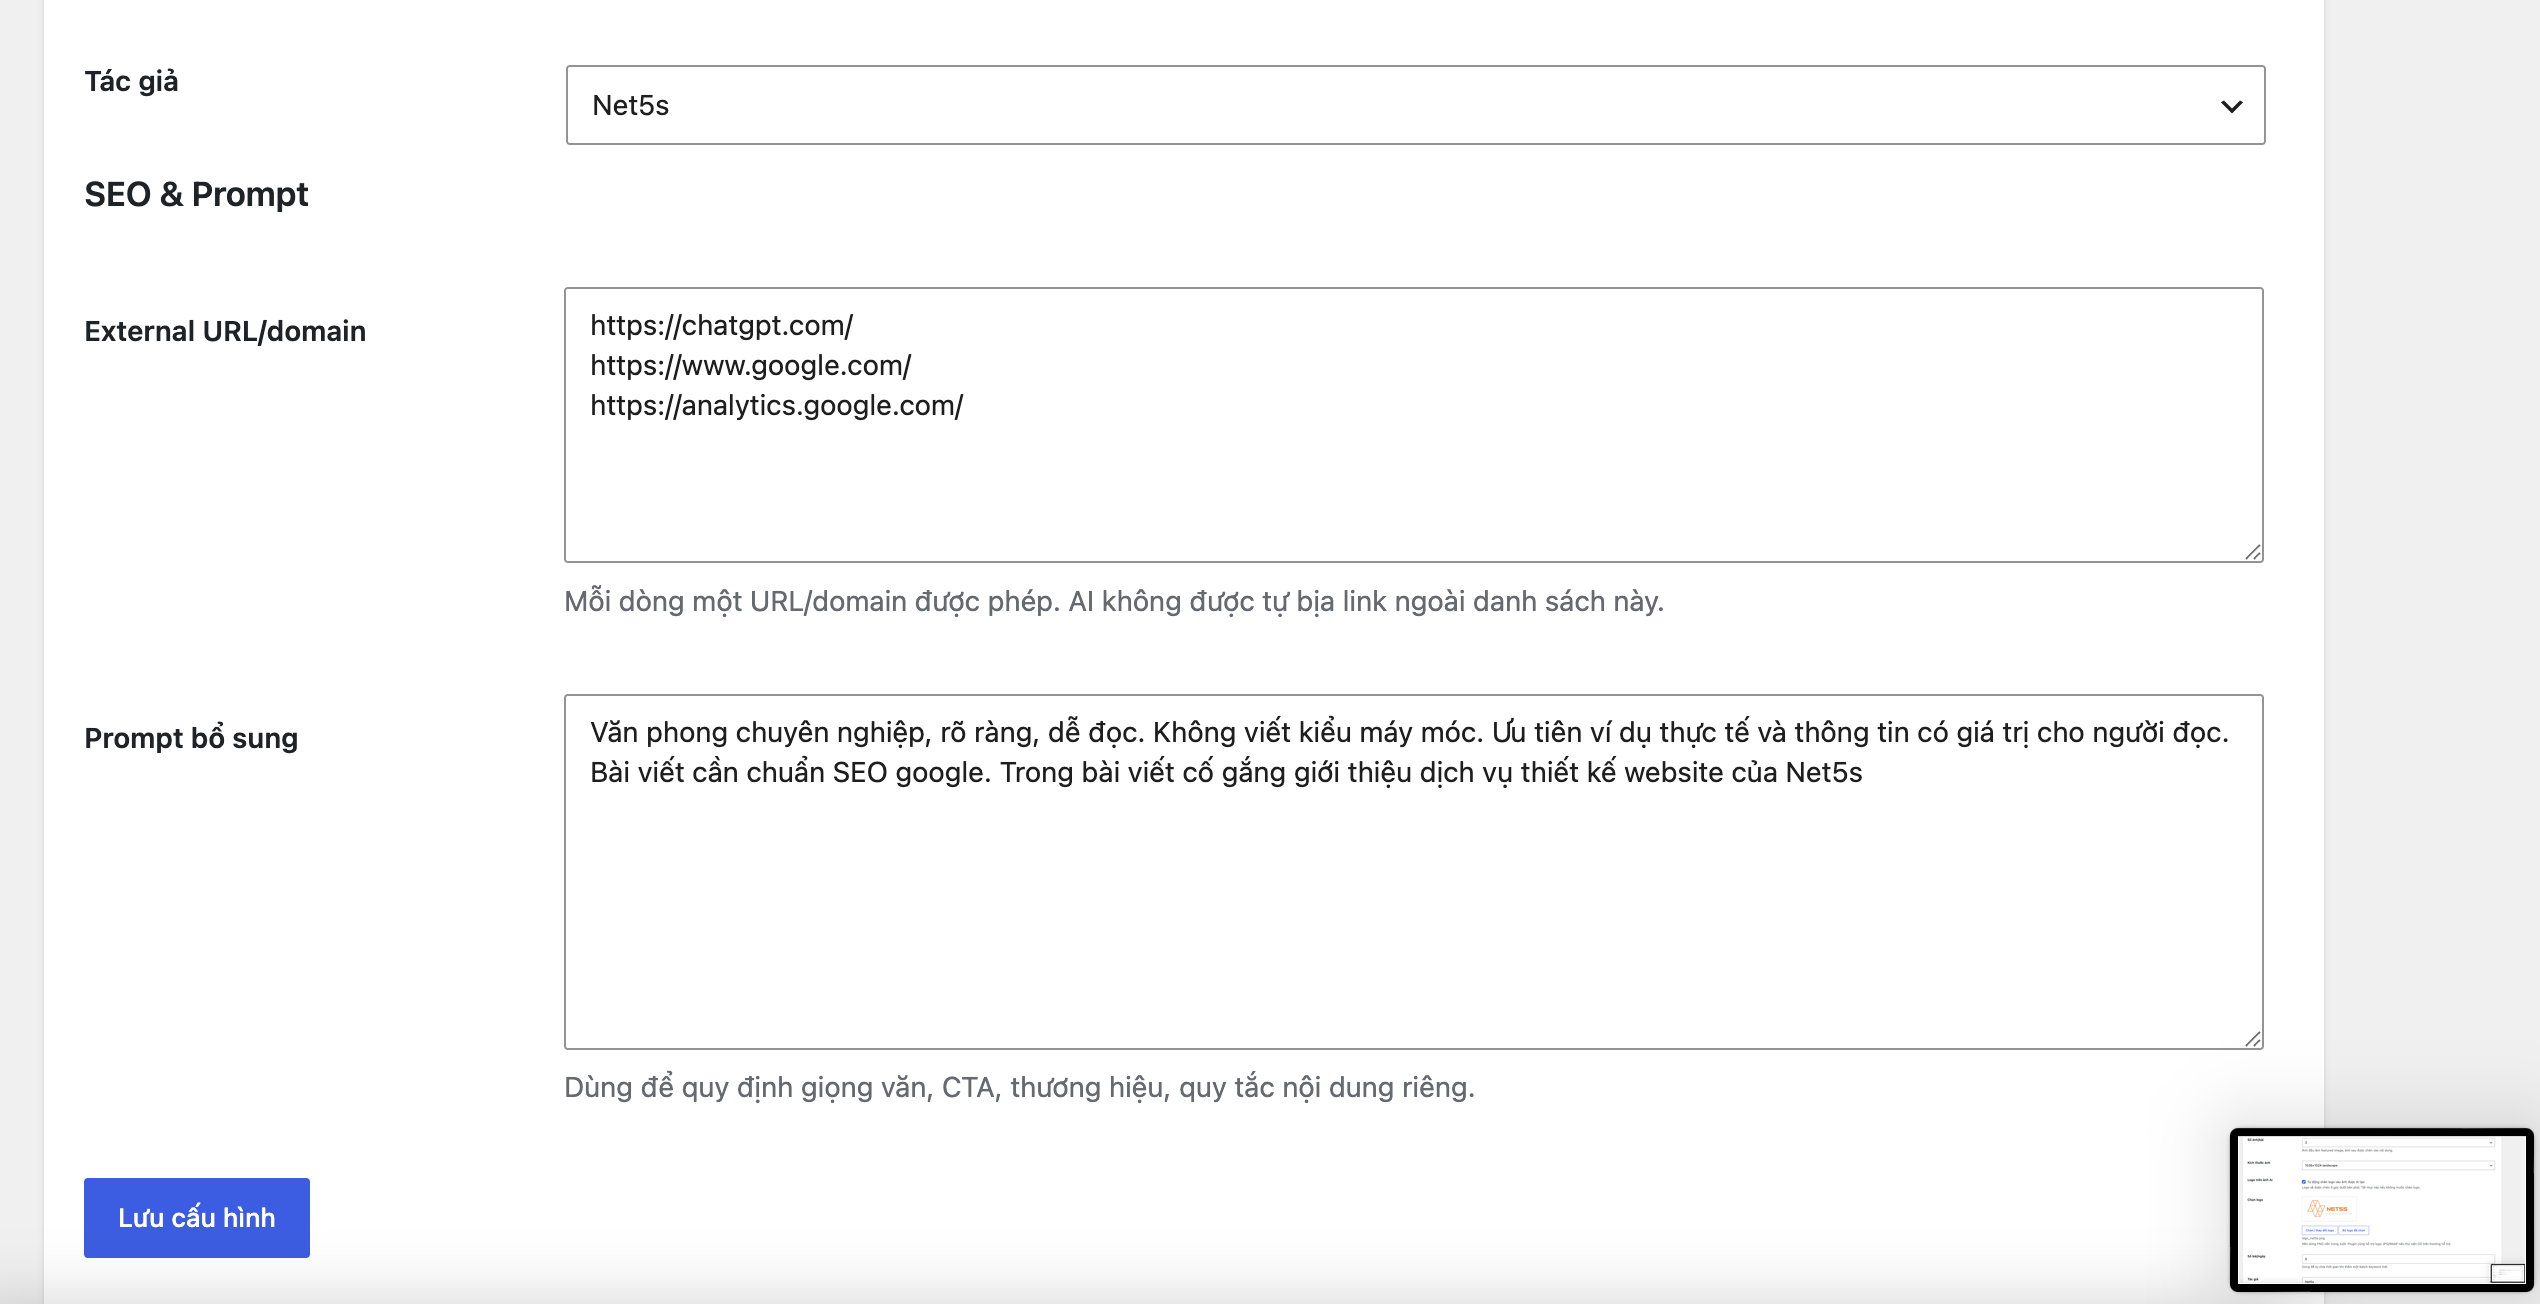Image resolution: width=2540 pixels, height=1304 pixels.
Task: Open the Tác giả author dropdown
Action: click(1415, 105)
